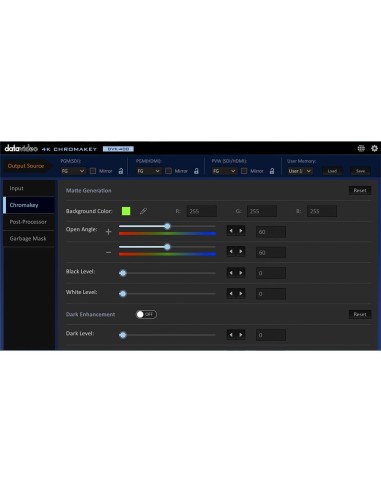Click the Output Source label
This screenshot has height=492, width=381.
(26, 166)
